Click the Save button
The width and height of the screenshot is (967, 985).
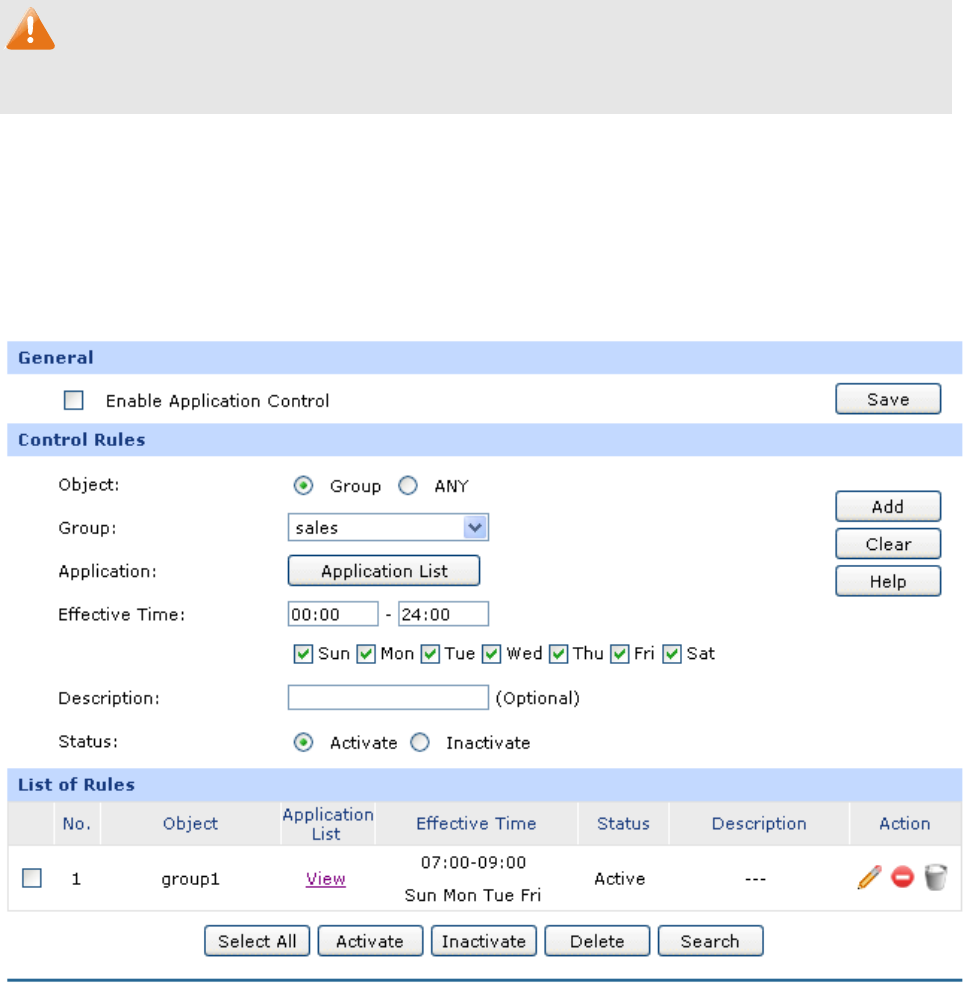click(x=888, y=399)
